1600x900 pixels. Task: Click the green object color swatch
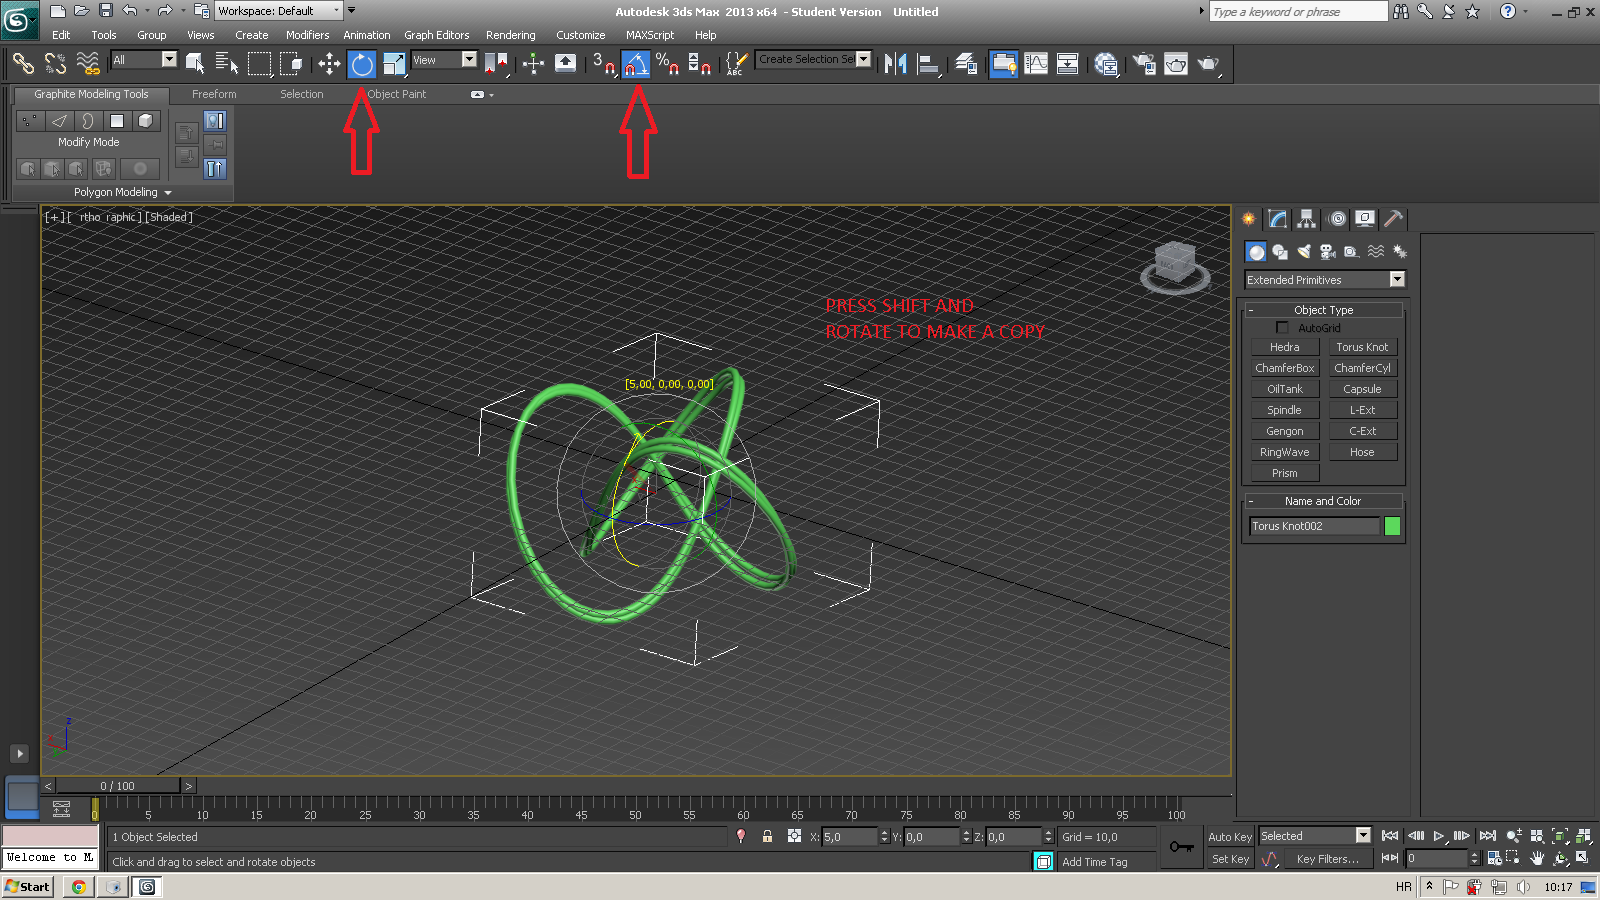[1392, 526]
